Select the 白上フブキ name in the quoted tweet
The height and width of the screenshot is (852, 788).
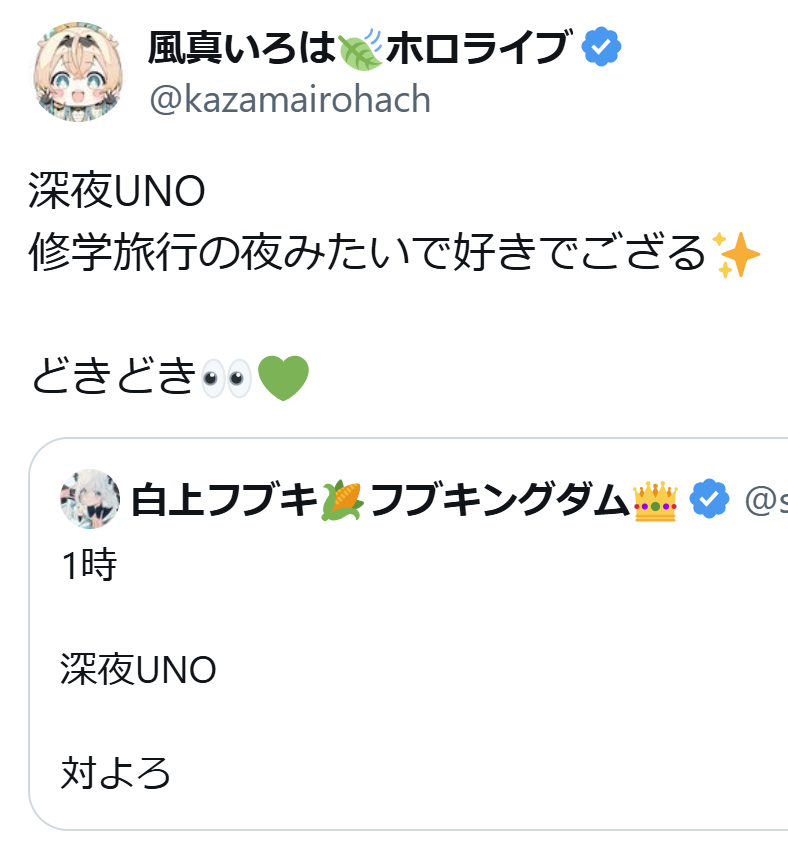pyautogui.click(x=224, y=499)
